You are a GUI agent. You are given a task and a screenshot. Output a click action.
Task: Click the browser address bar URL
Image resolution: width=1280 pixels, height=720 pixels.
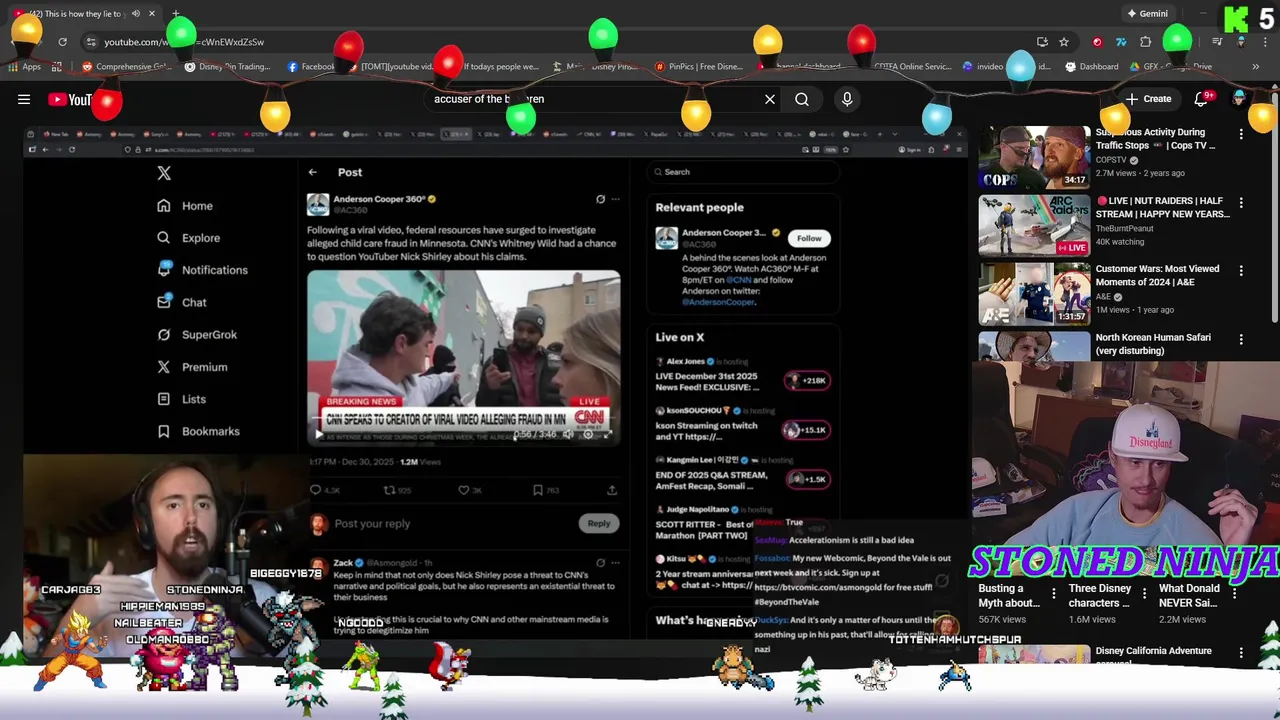coord(184,42)
